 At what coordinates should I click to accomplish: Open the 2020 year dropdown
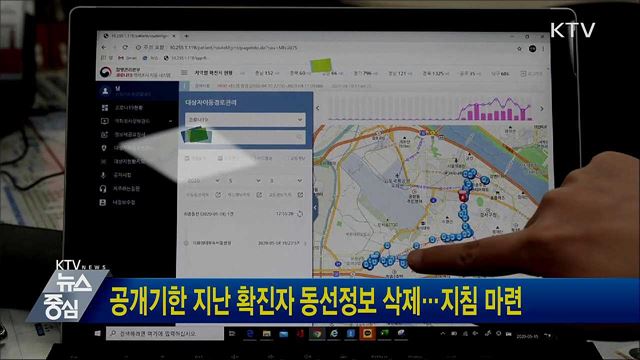(203, 180)
